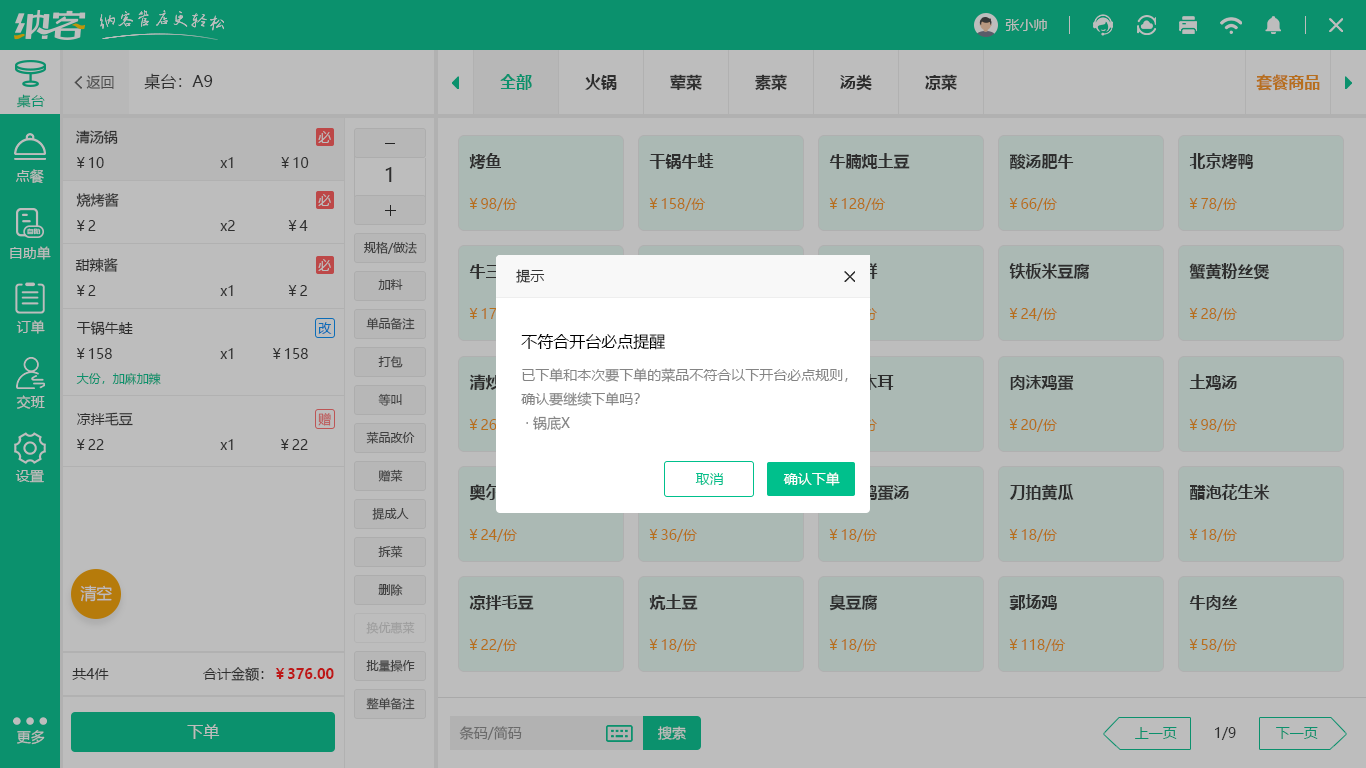Viewport: 1366px width, 768px height.
Task: Open the notification bell icon
Action: 1273,25
